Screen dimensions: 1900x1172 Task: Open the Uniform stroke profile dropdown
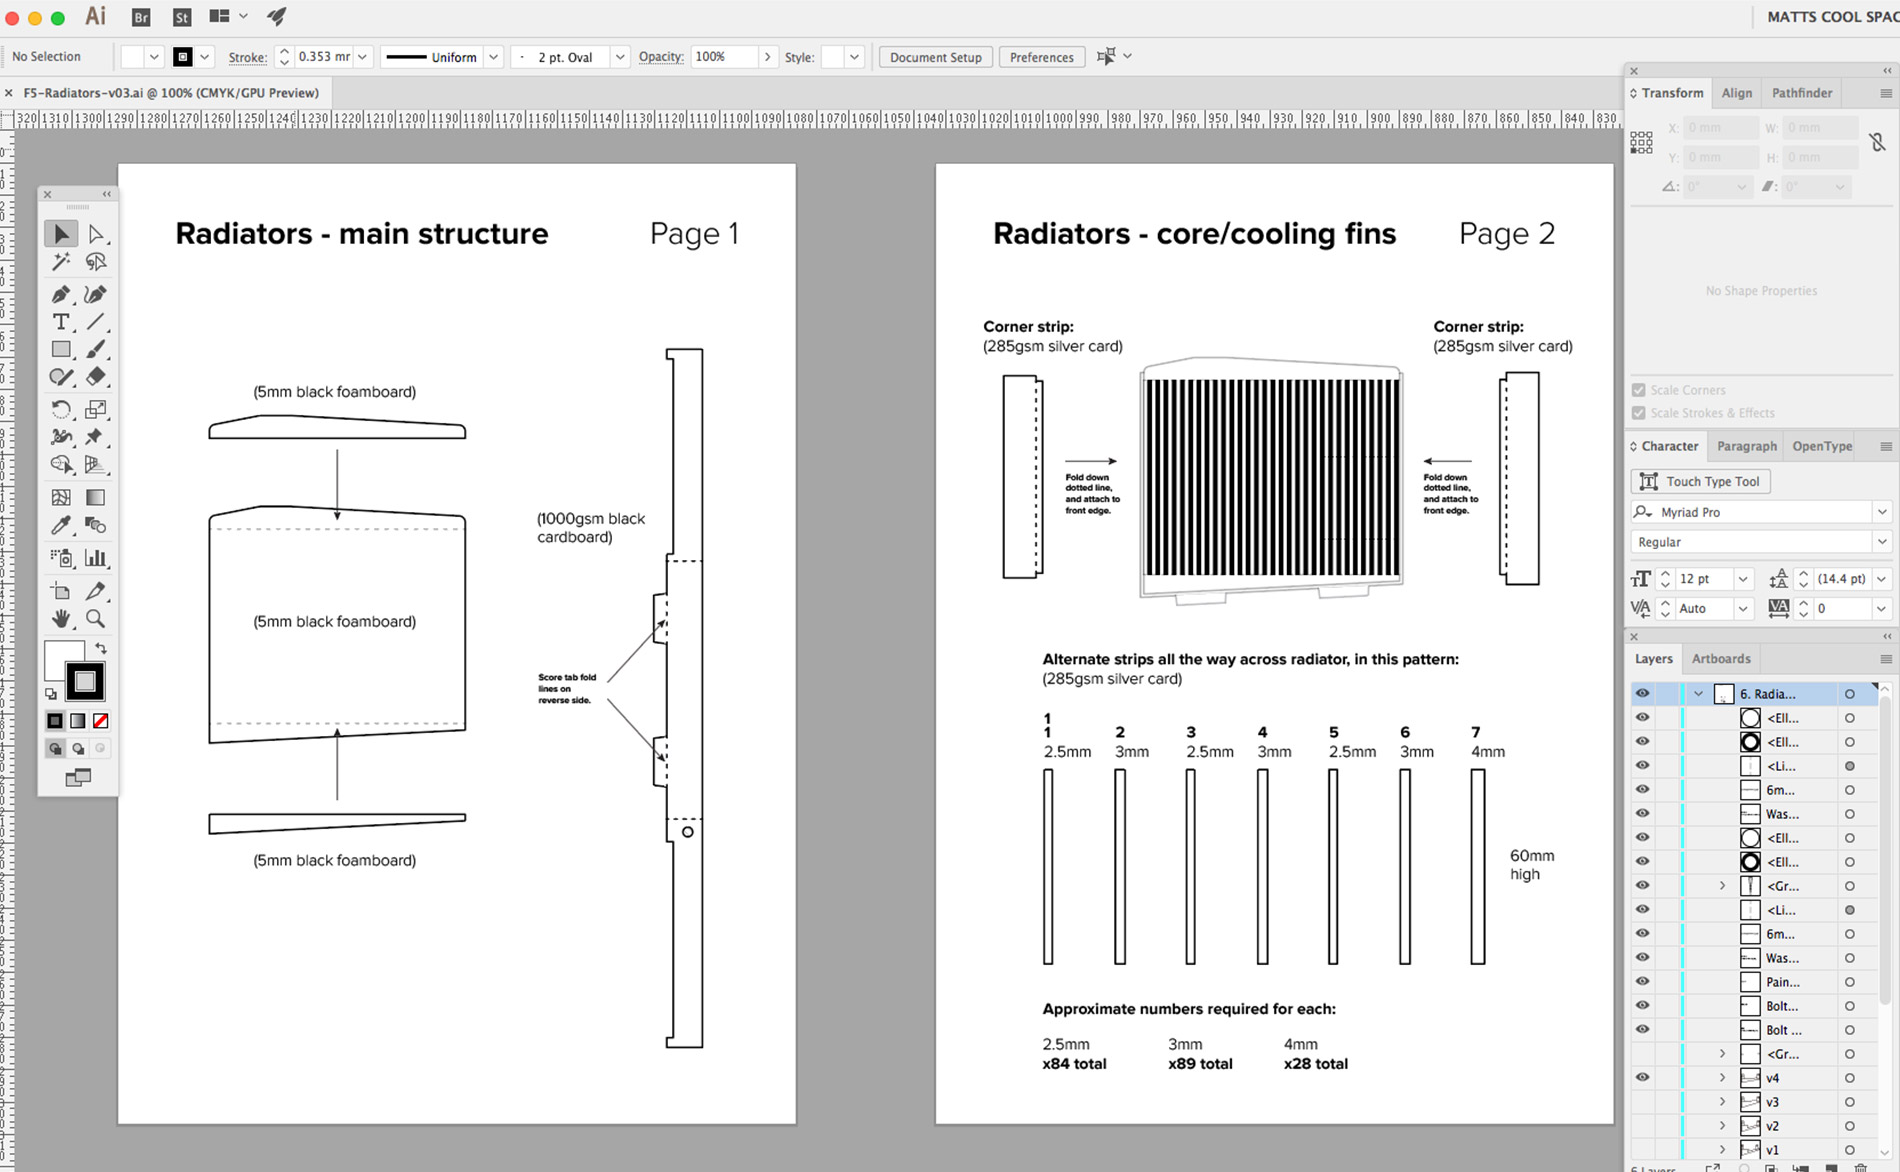(494, 56)
